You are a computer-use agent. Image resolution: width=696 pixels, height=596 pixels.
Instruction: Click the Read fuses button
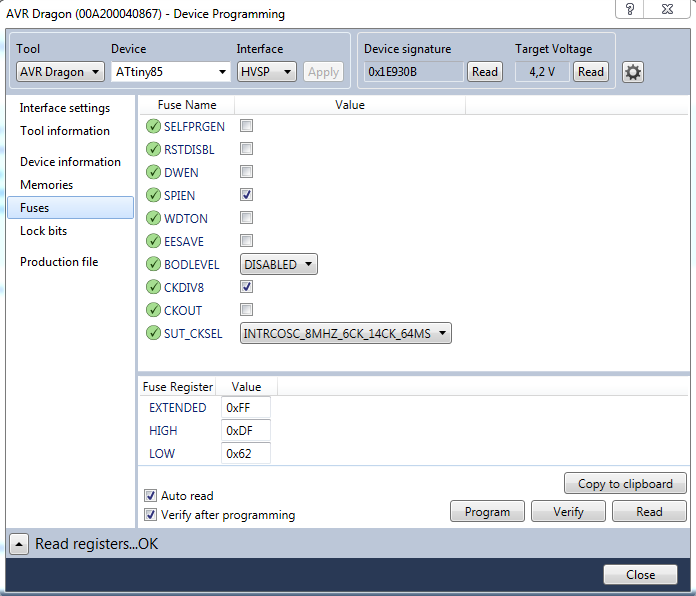point(649,512)
